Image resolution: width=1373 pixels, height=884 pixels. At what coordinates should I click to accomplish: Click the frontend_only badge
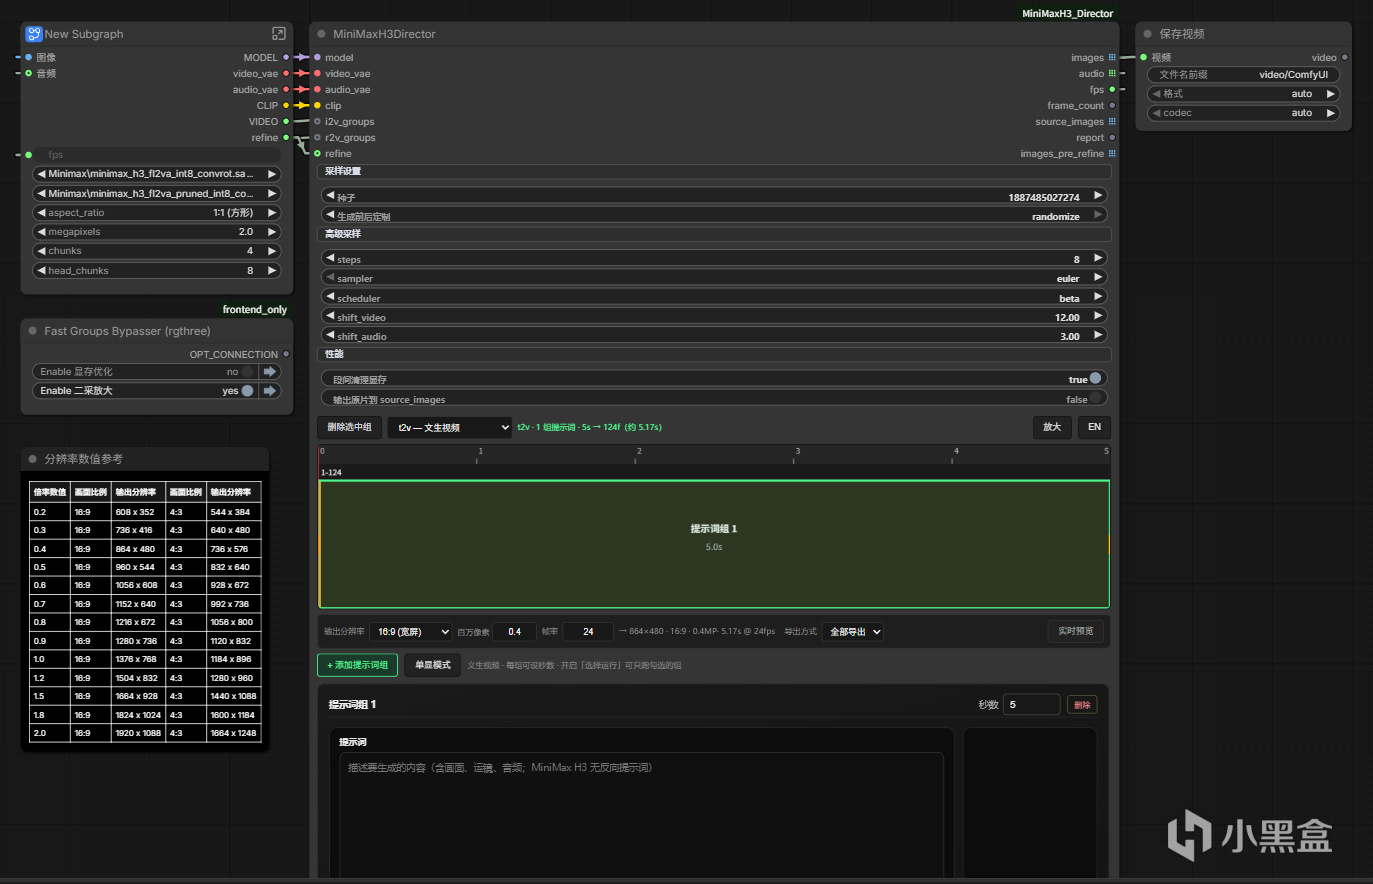coord(255,310)
